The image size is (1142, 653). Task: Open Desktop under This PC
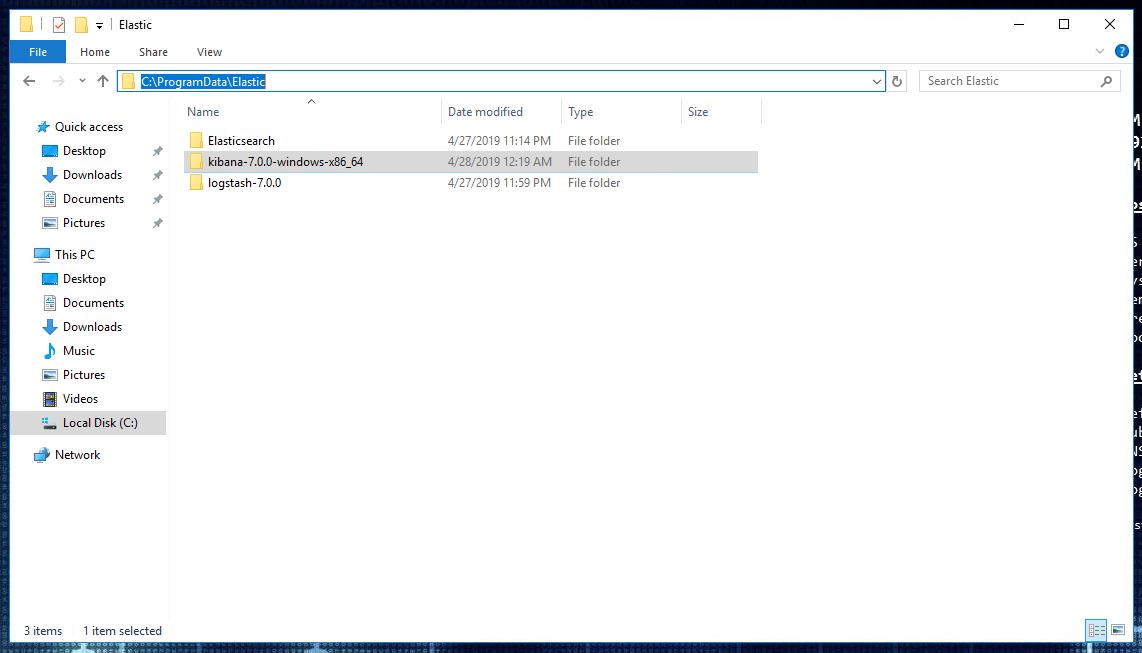(x=84, y=279)
